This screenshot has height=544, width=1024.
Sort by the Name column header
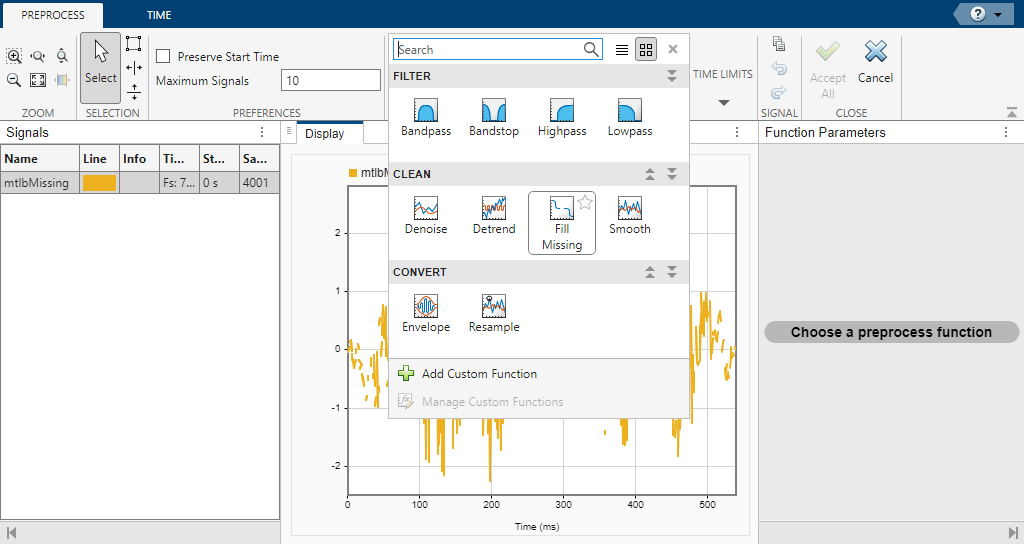(40, 159)
